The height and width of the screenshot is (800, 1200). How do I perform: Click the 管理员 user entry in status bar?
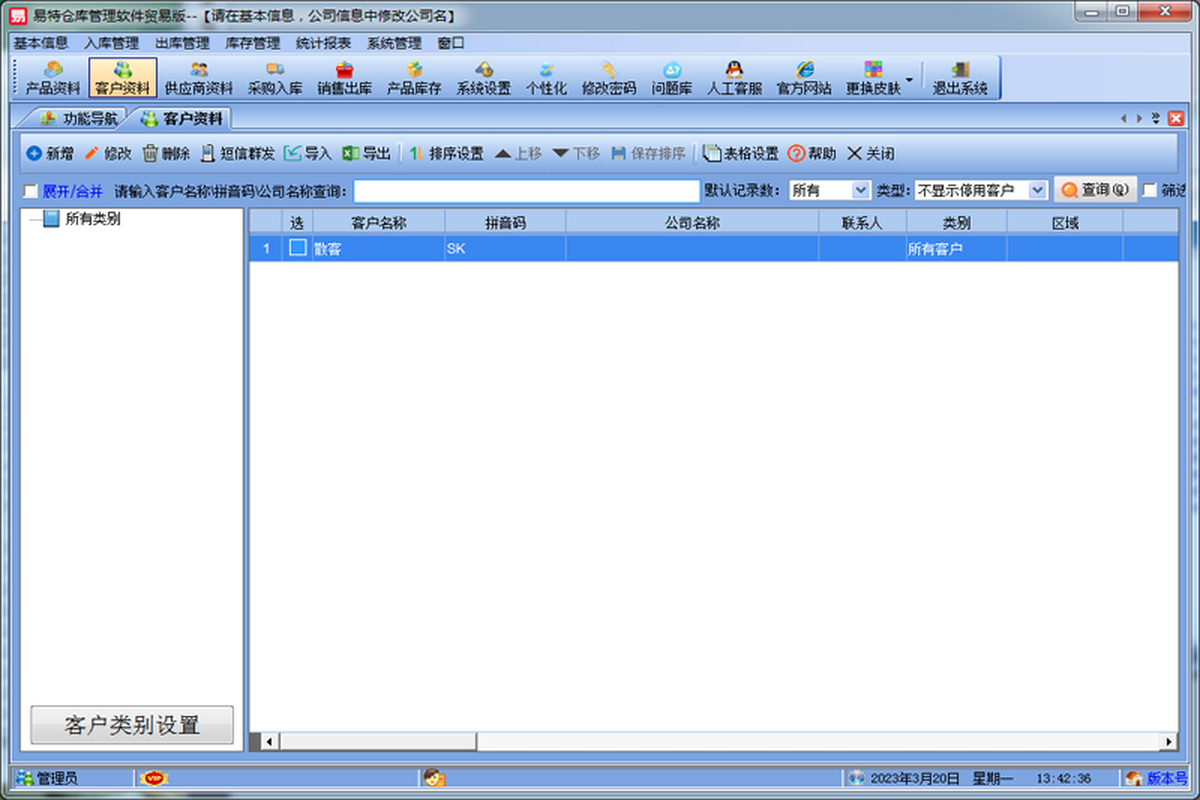[x=48, y=778]
